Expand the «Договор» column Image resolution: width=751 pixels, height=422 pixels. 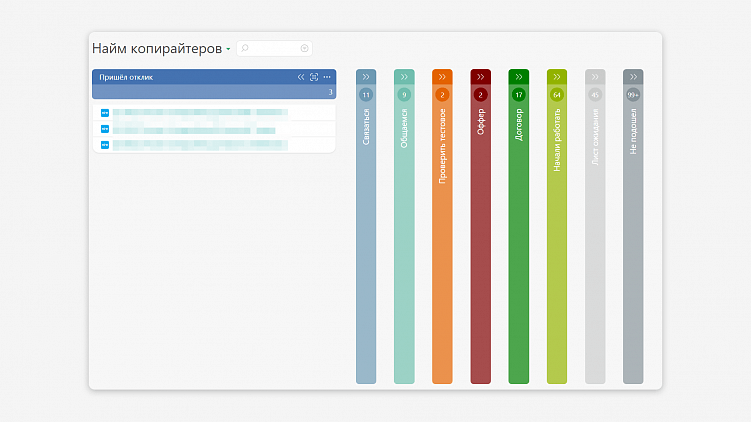coord(518,76)
